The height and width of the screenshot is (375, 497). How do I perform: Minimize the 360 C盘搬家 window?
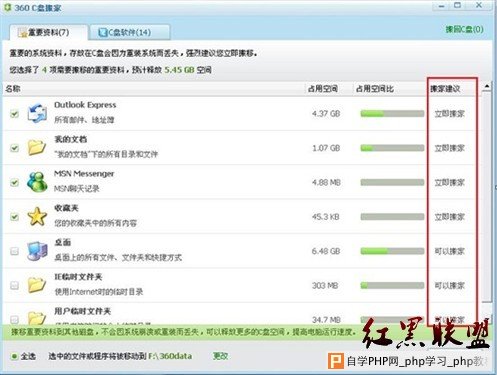point(442,6)
